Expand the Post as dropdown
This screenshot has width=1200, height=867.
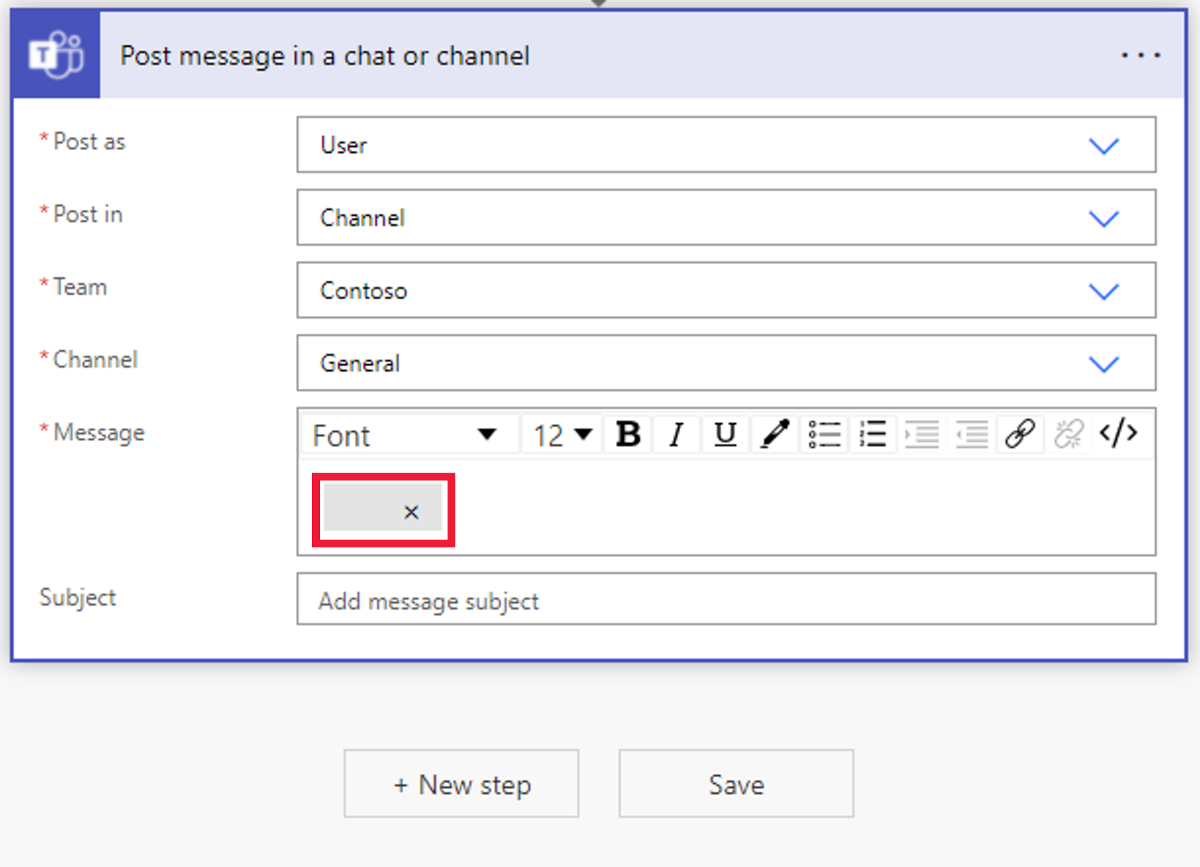tap(1103, 146)
